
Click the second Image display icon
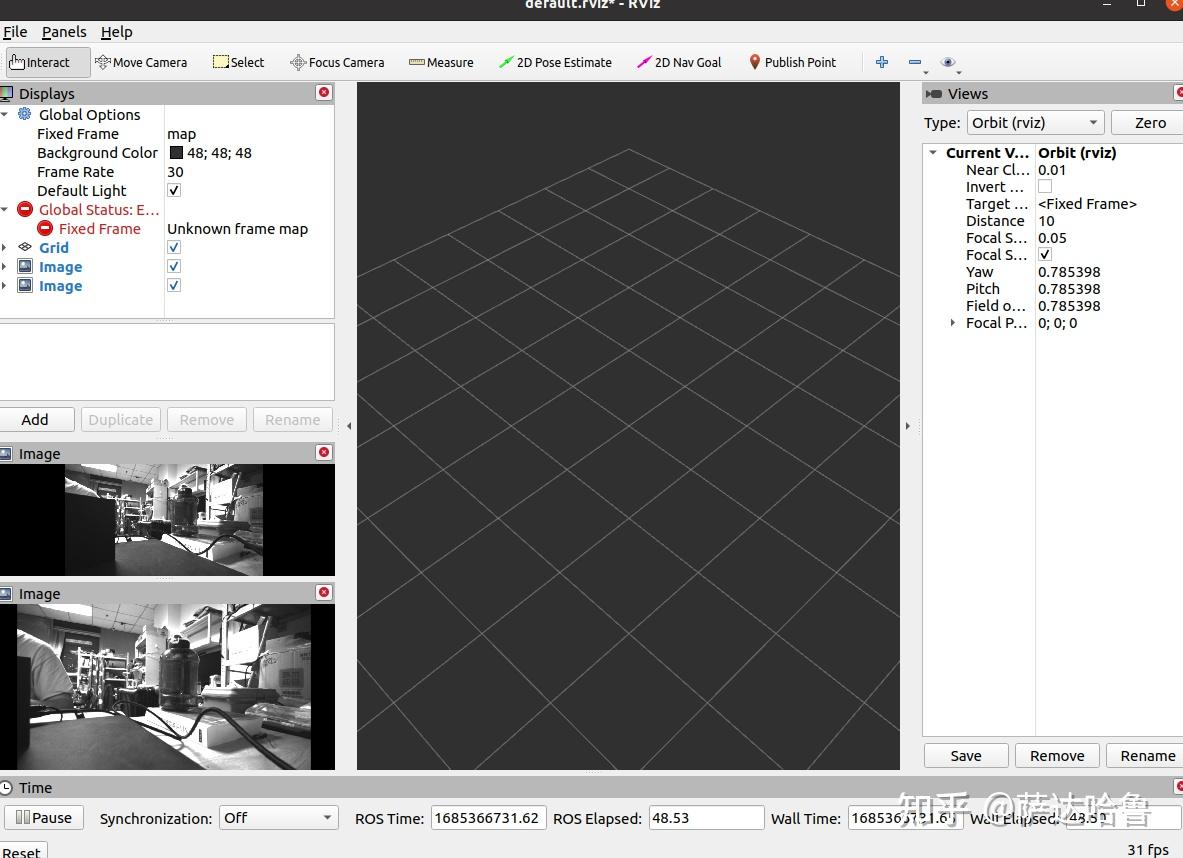[25, 285]
